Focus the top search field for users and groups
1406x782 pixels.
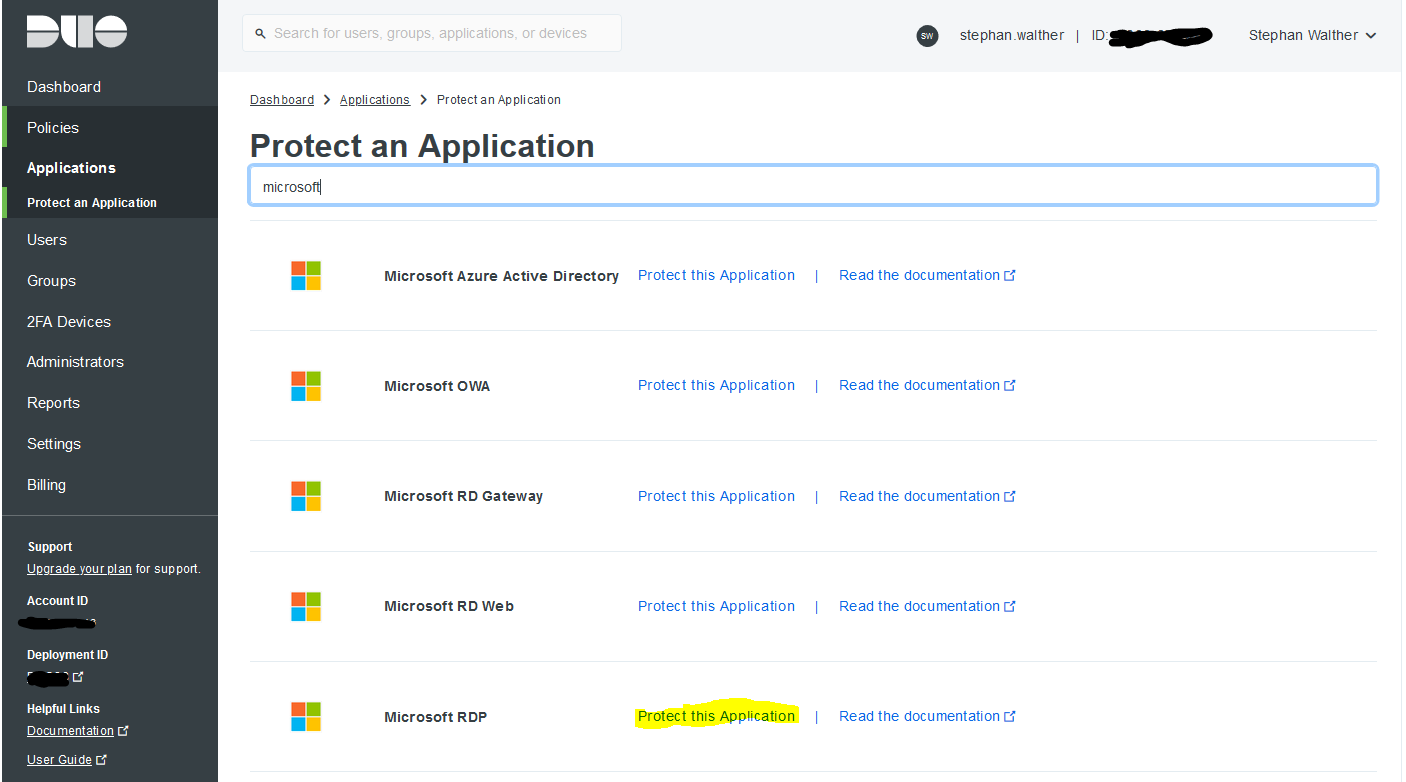coord(431,33)
